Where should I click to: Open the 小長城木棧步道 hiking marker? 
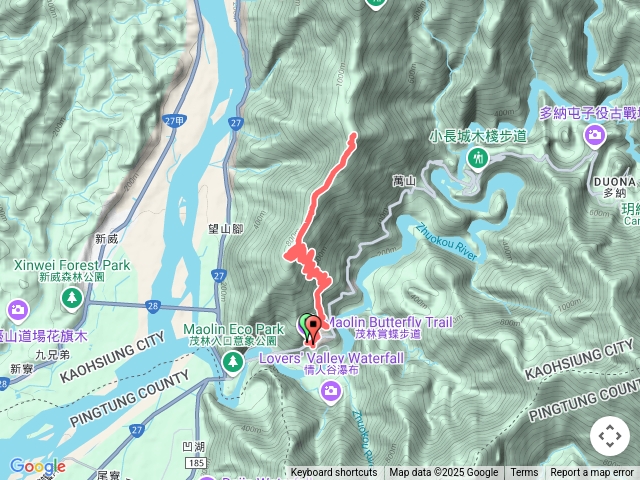click(477, 158)
